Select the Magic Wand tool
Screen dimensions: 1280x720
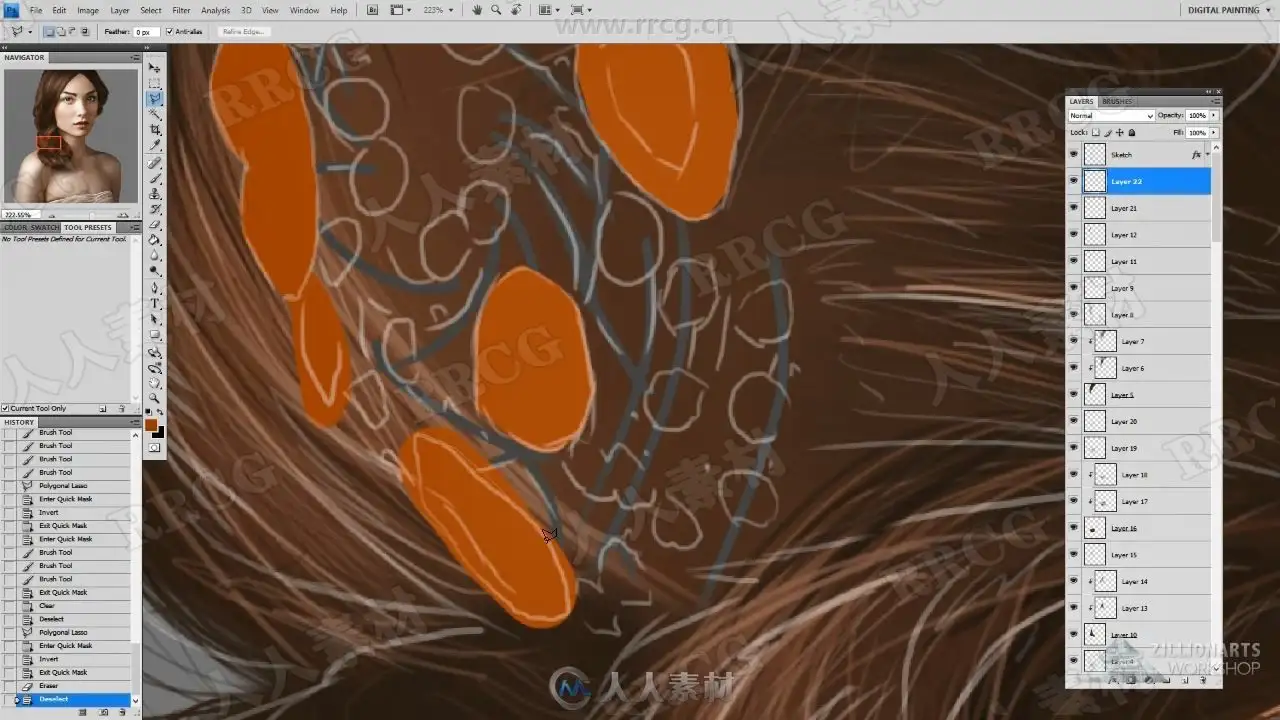(155, 114)
